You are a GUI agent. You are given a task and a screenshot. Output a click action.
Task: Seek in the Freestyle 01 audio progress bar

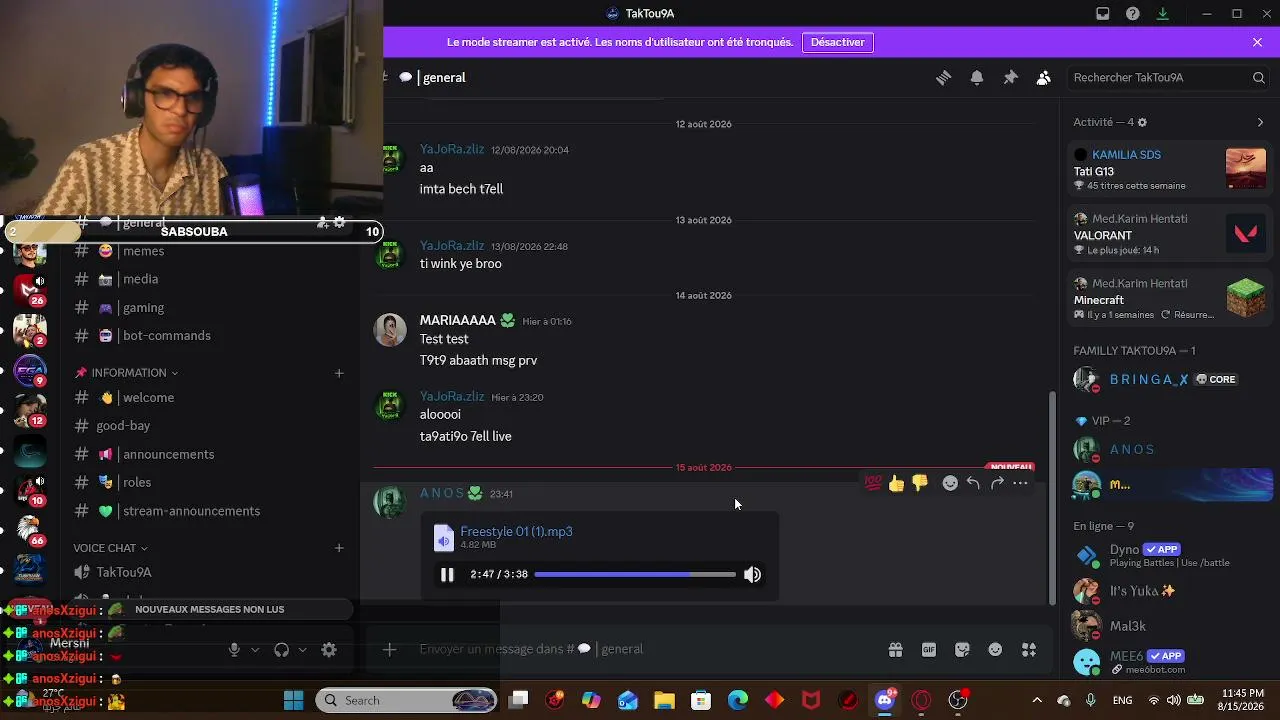(635, 575)
